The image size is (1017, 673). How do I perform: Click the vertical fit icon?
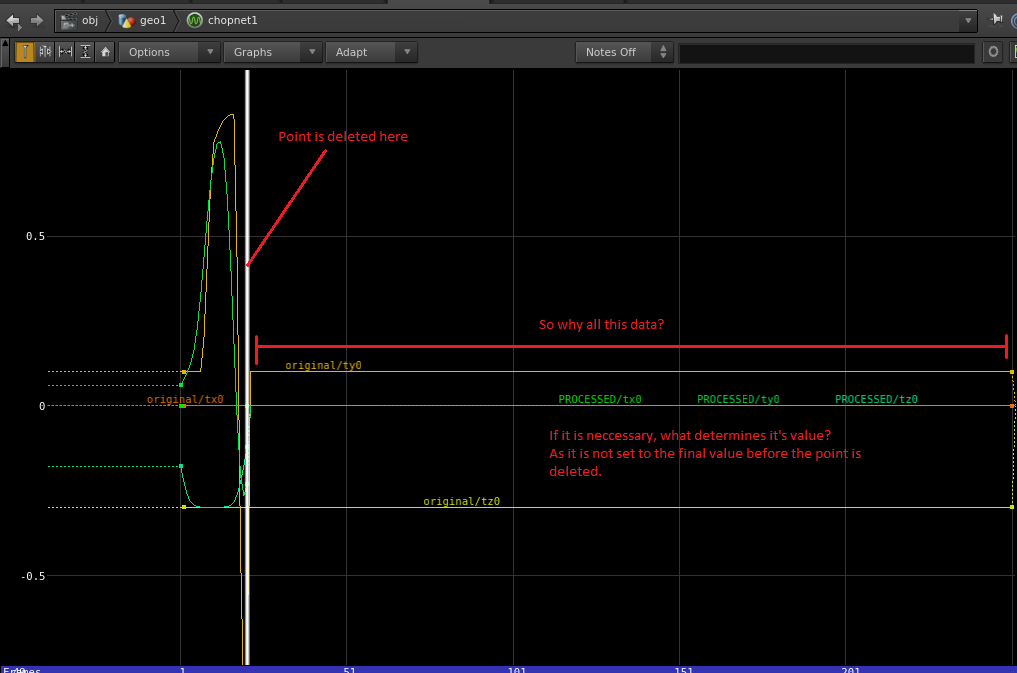point(86,52)
